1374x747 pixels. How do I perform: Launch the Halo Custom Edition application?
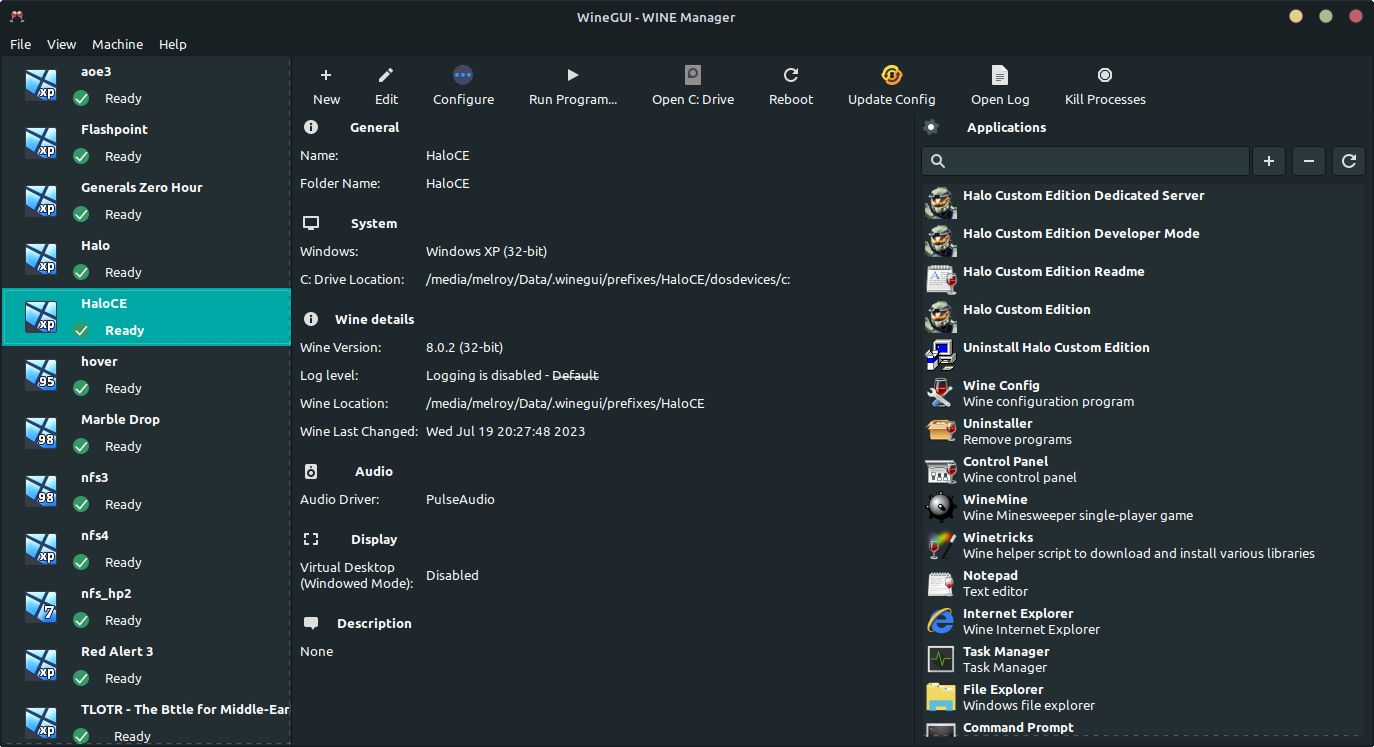click(1144, 317)
